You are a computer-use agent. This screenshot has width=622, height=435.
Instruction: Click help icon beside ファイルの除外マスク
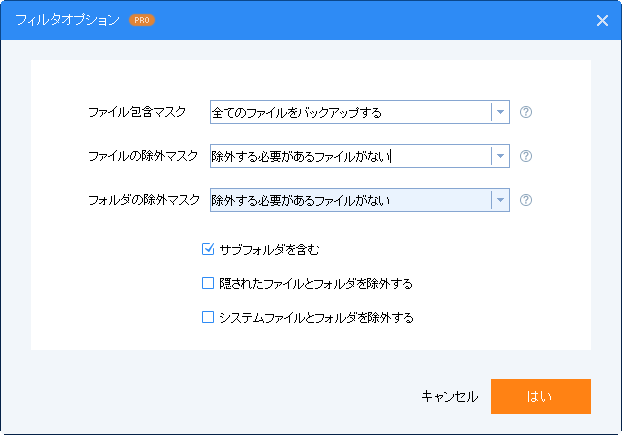click(x=526, y=156)
